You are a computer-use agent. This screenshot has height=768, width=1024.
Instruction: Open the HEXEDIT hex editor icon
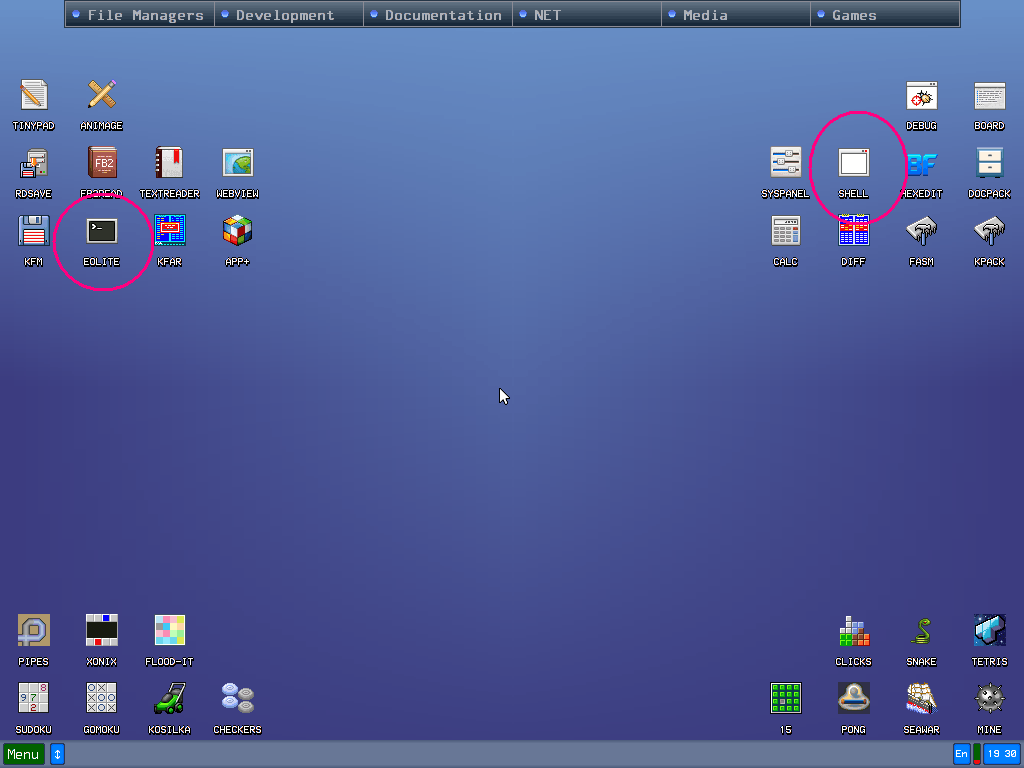[x=921, y=164]
